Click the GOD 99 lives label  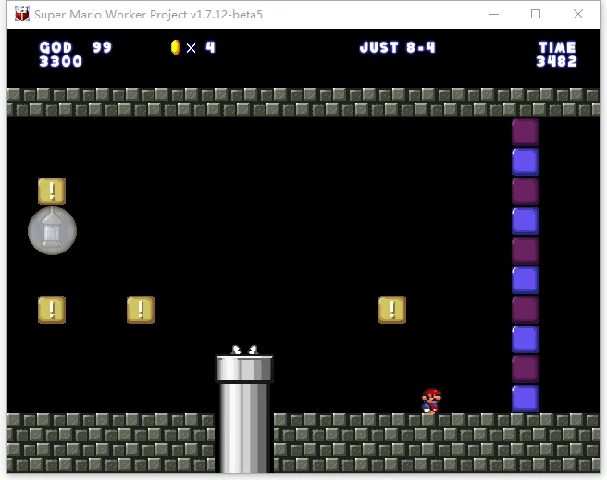[x=75, y=48]
